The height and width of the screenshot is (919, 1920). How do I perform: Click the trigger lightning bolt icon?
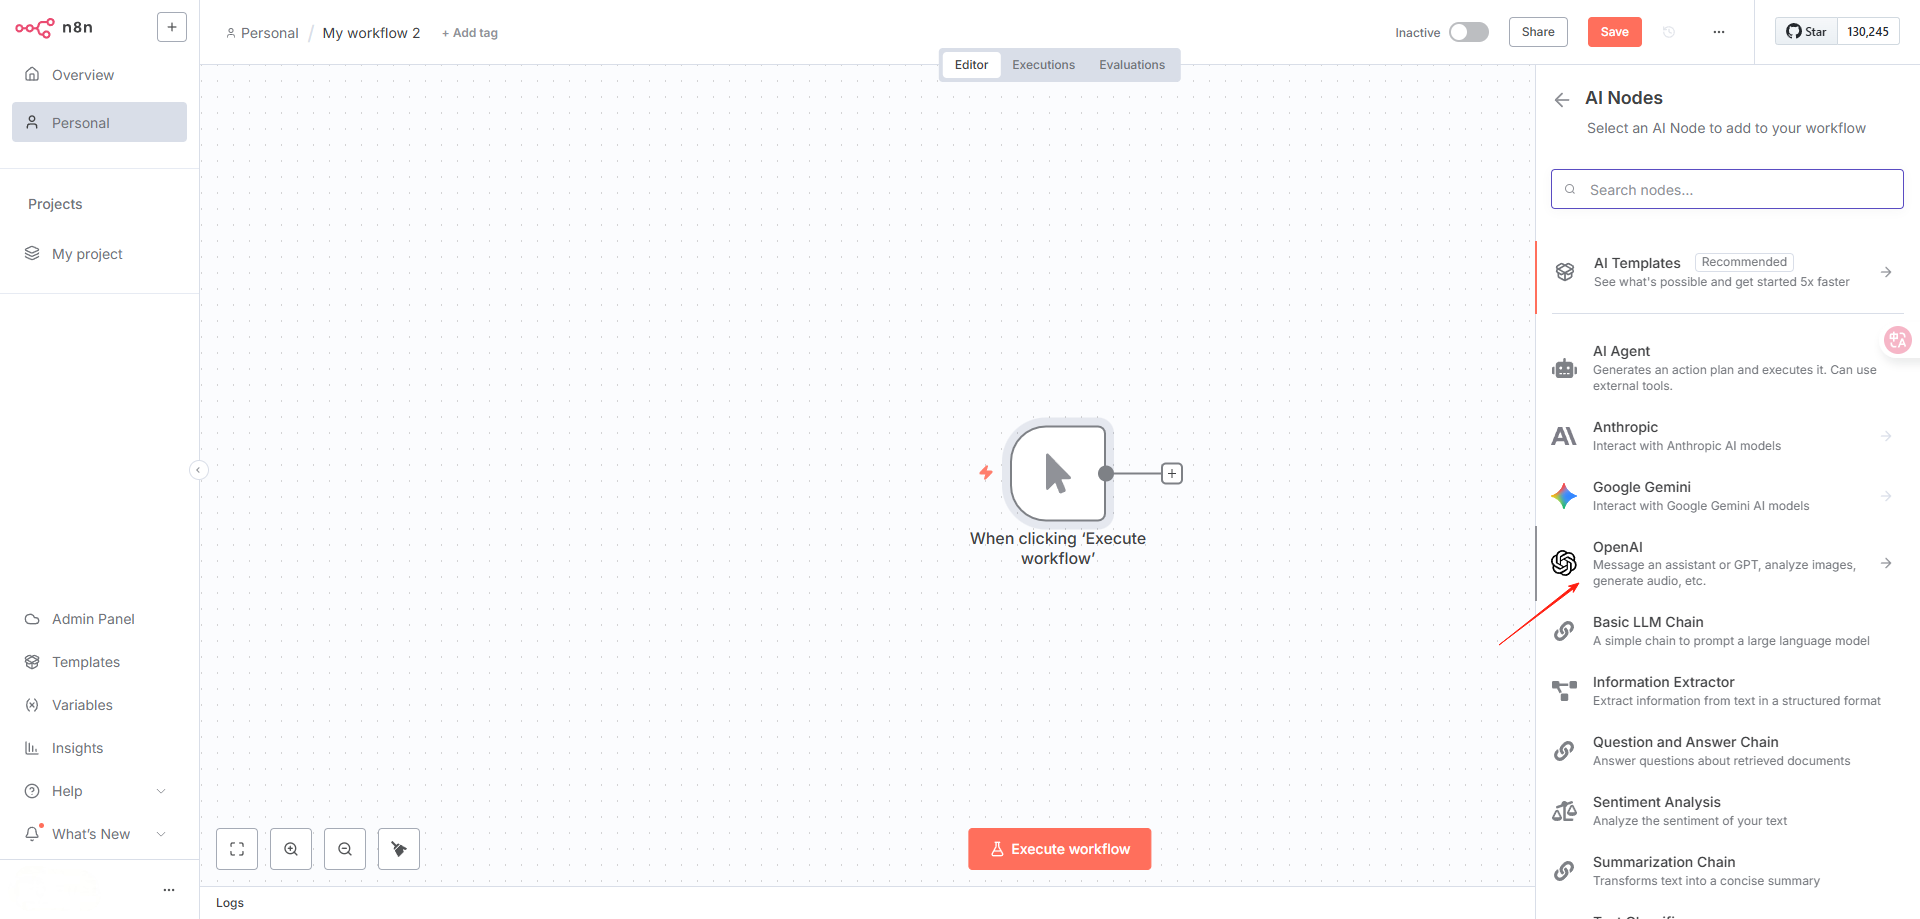pos(986,472)
